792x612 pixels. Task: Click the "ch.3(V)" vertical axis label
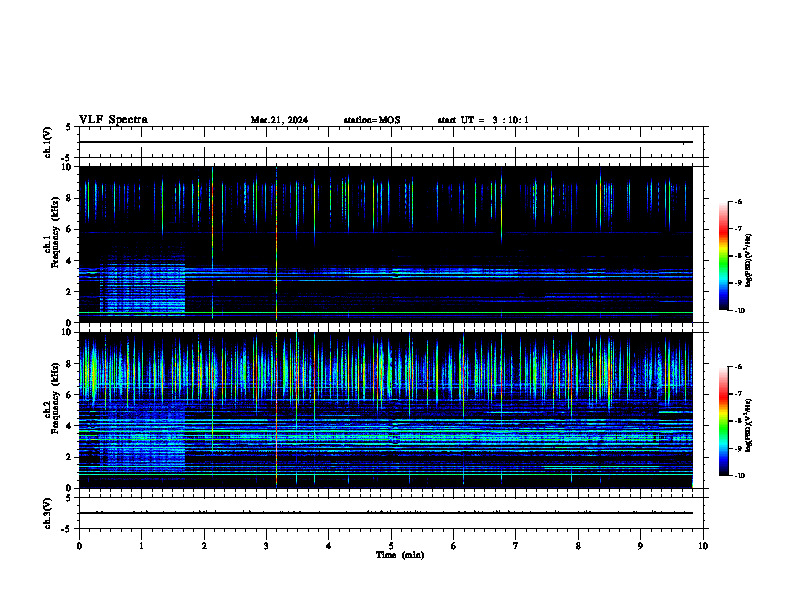click(47, 513)
